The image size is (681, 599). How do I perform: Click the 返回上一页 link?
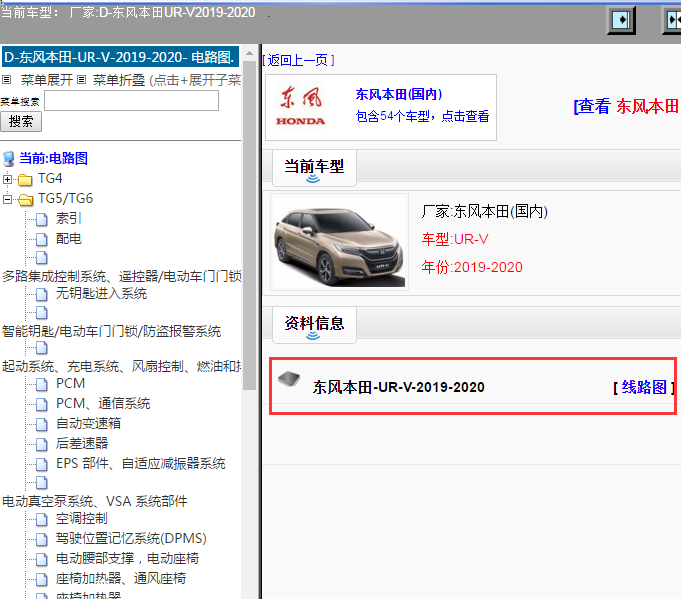coord(298,60)
